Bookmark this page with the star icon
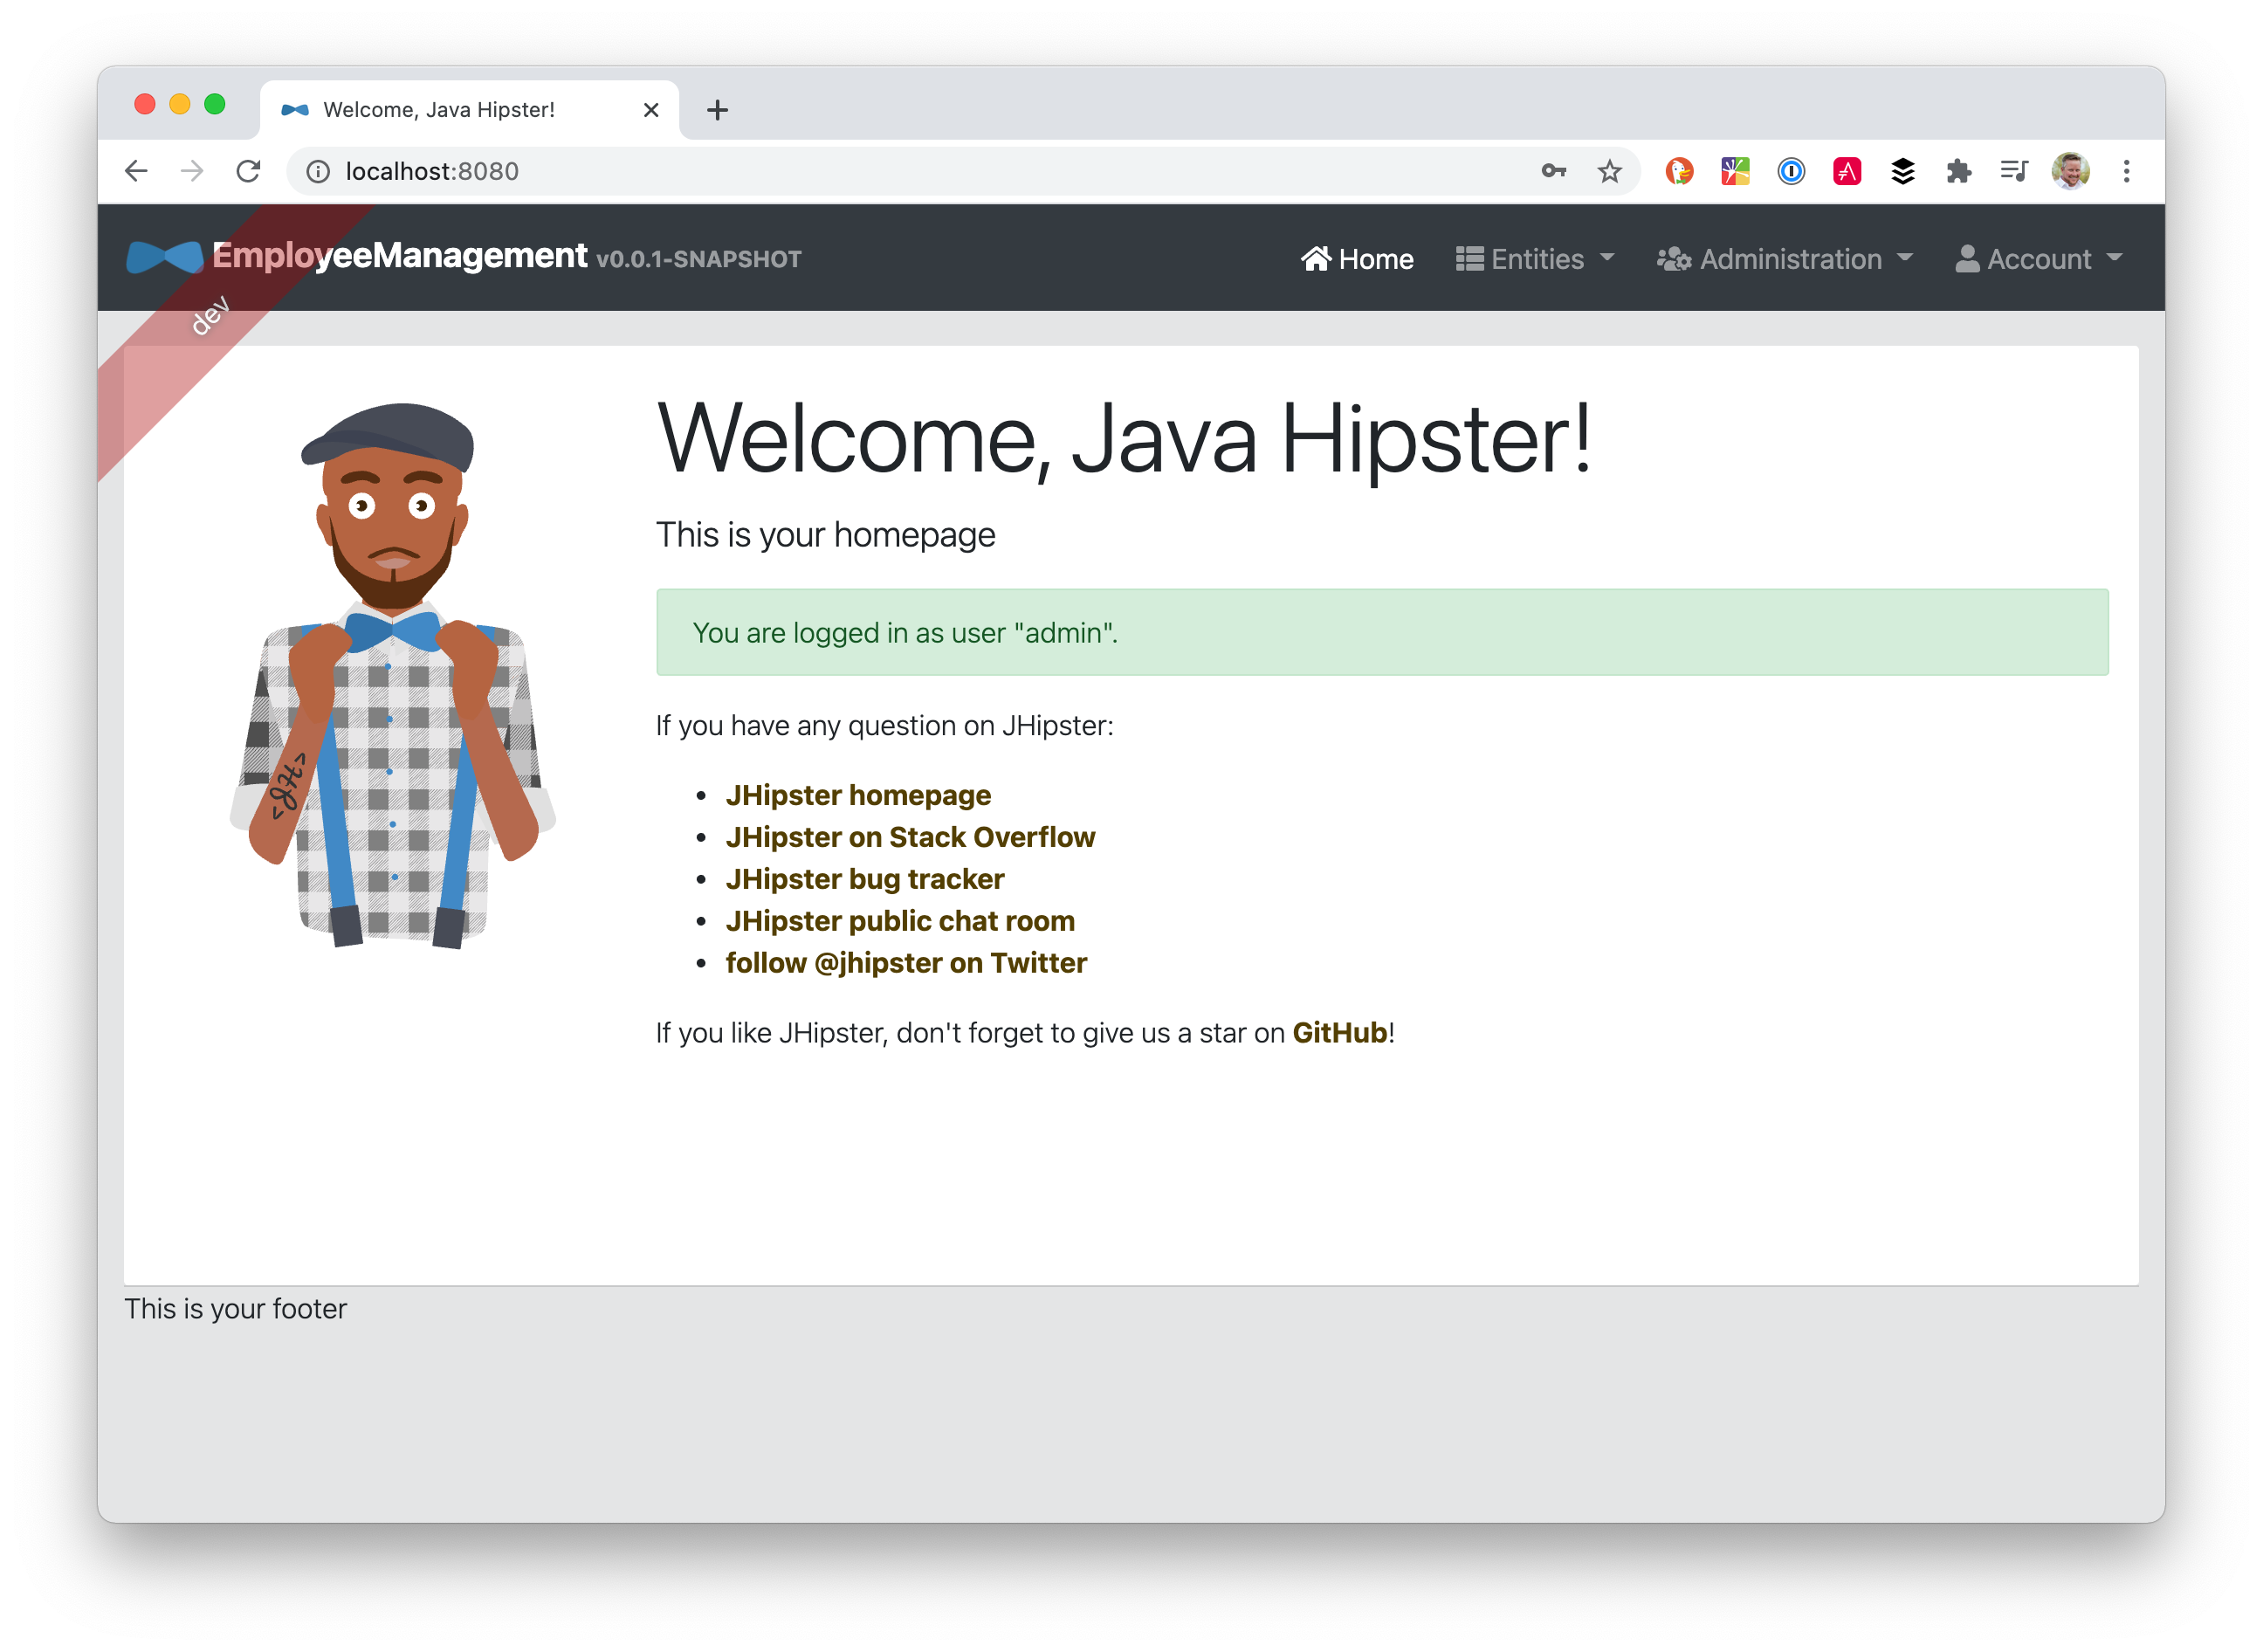 1609,171
